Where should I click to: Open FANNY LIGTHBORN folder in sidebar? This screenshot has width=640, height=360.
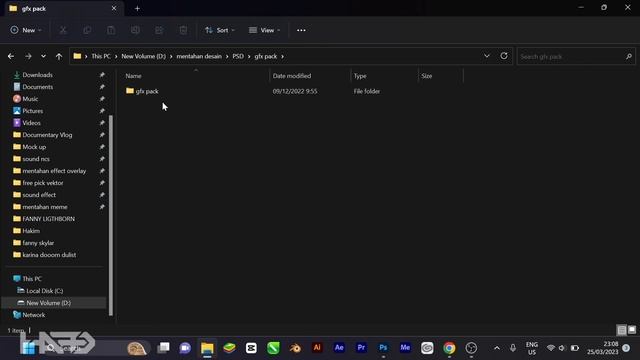tap(48, 219)
